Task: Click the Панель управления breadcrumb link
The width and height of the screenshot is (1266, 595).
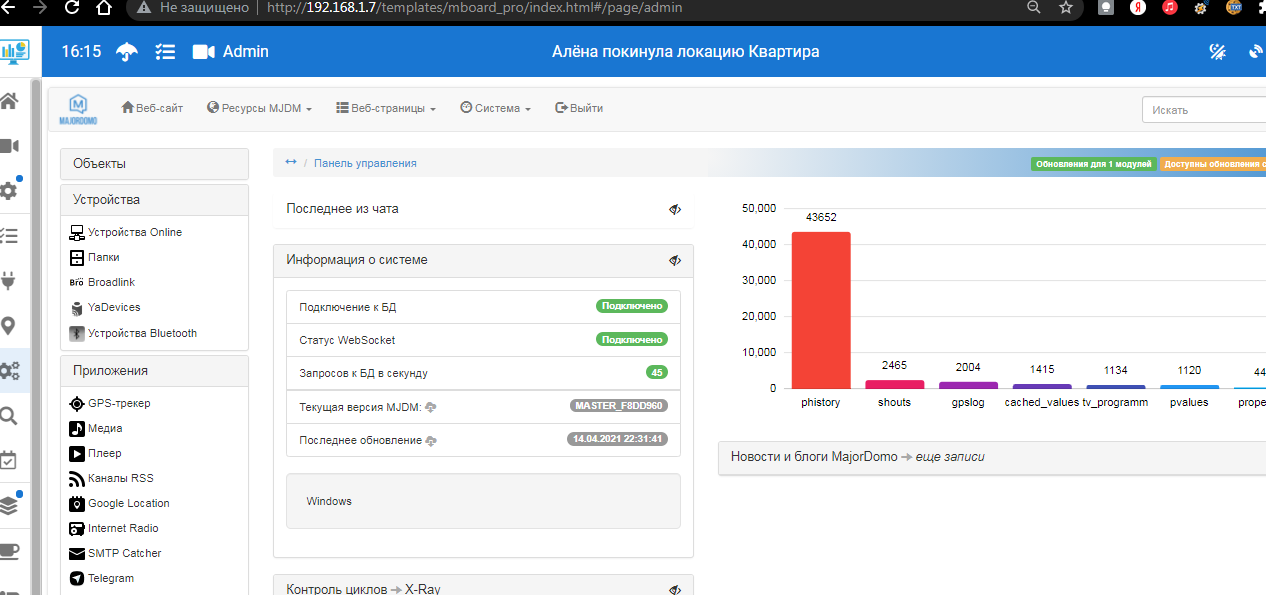Action: (365, 163)
